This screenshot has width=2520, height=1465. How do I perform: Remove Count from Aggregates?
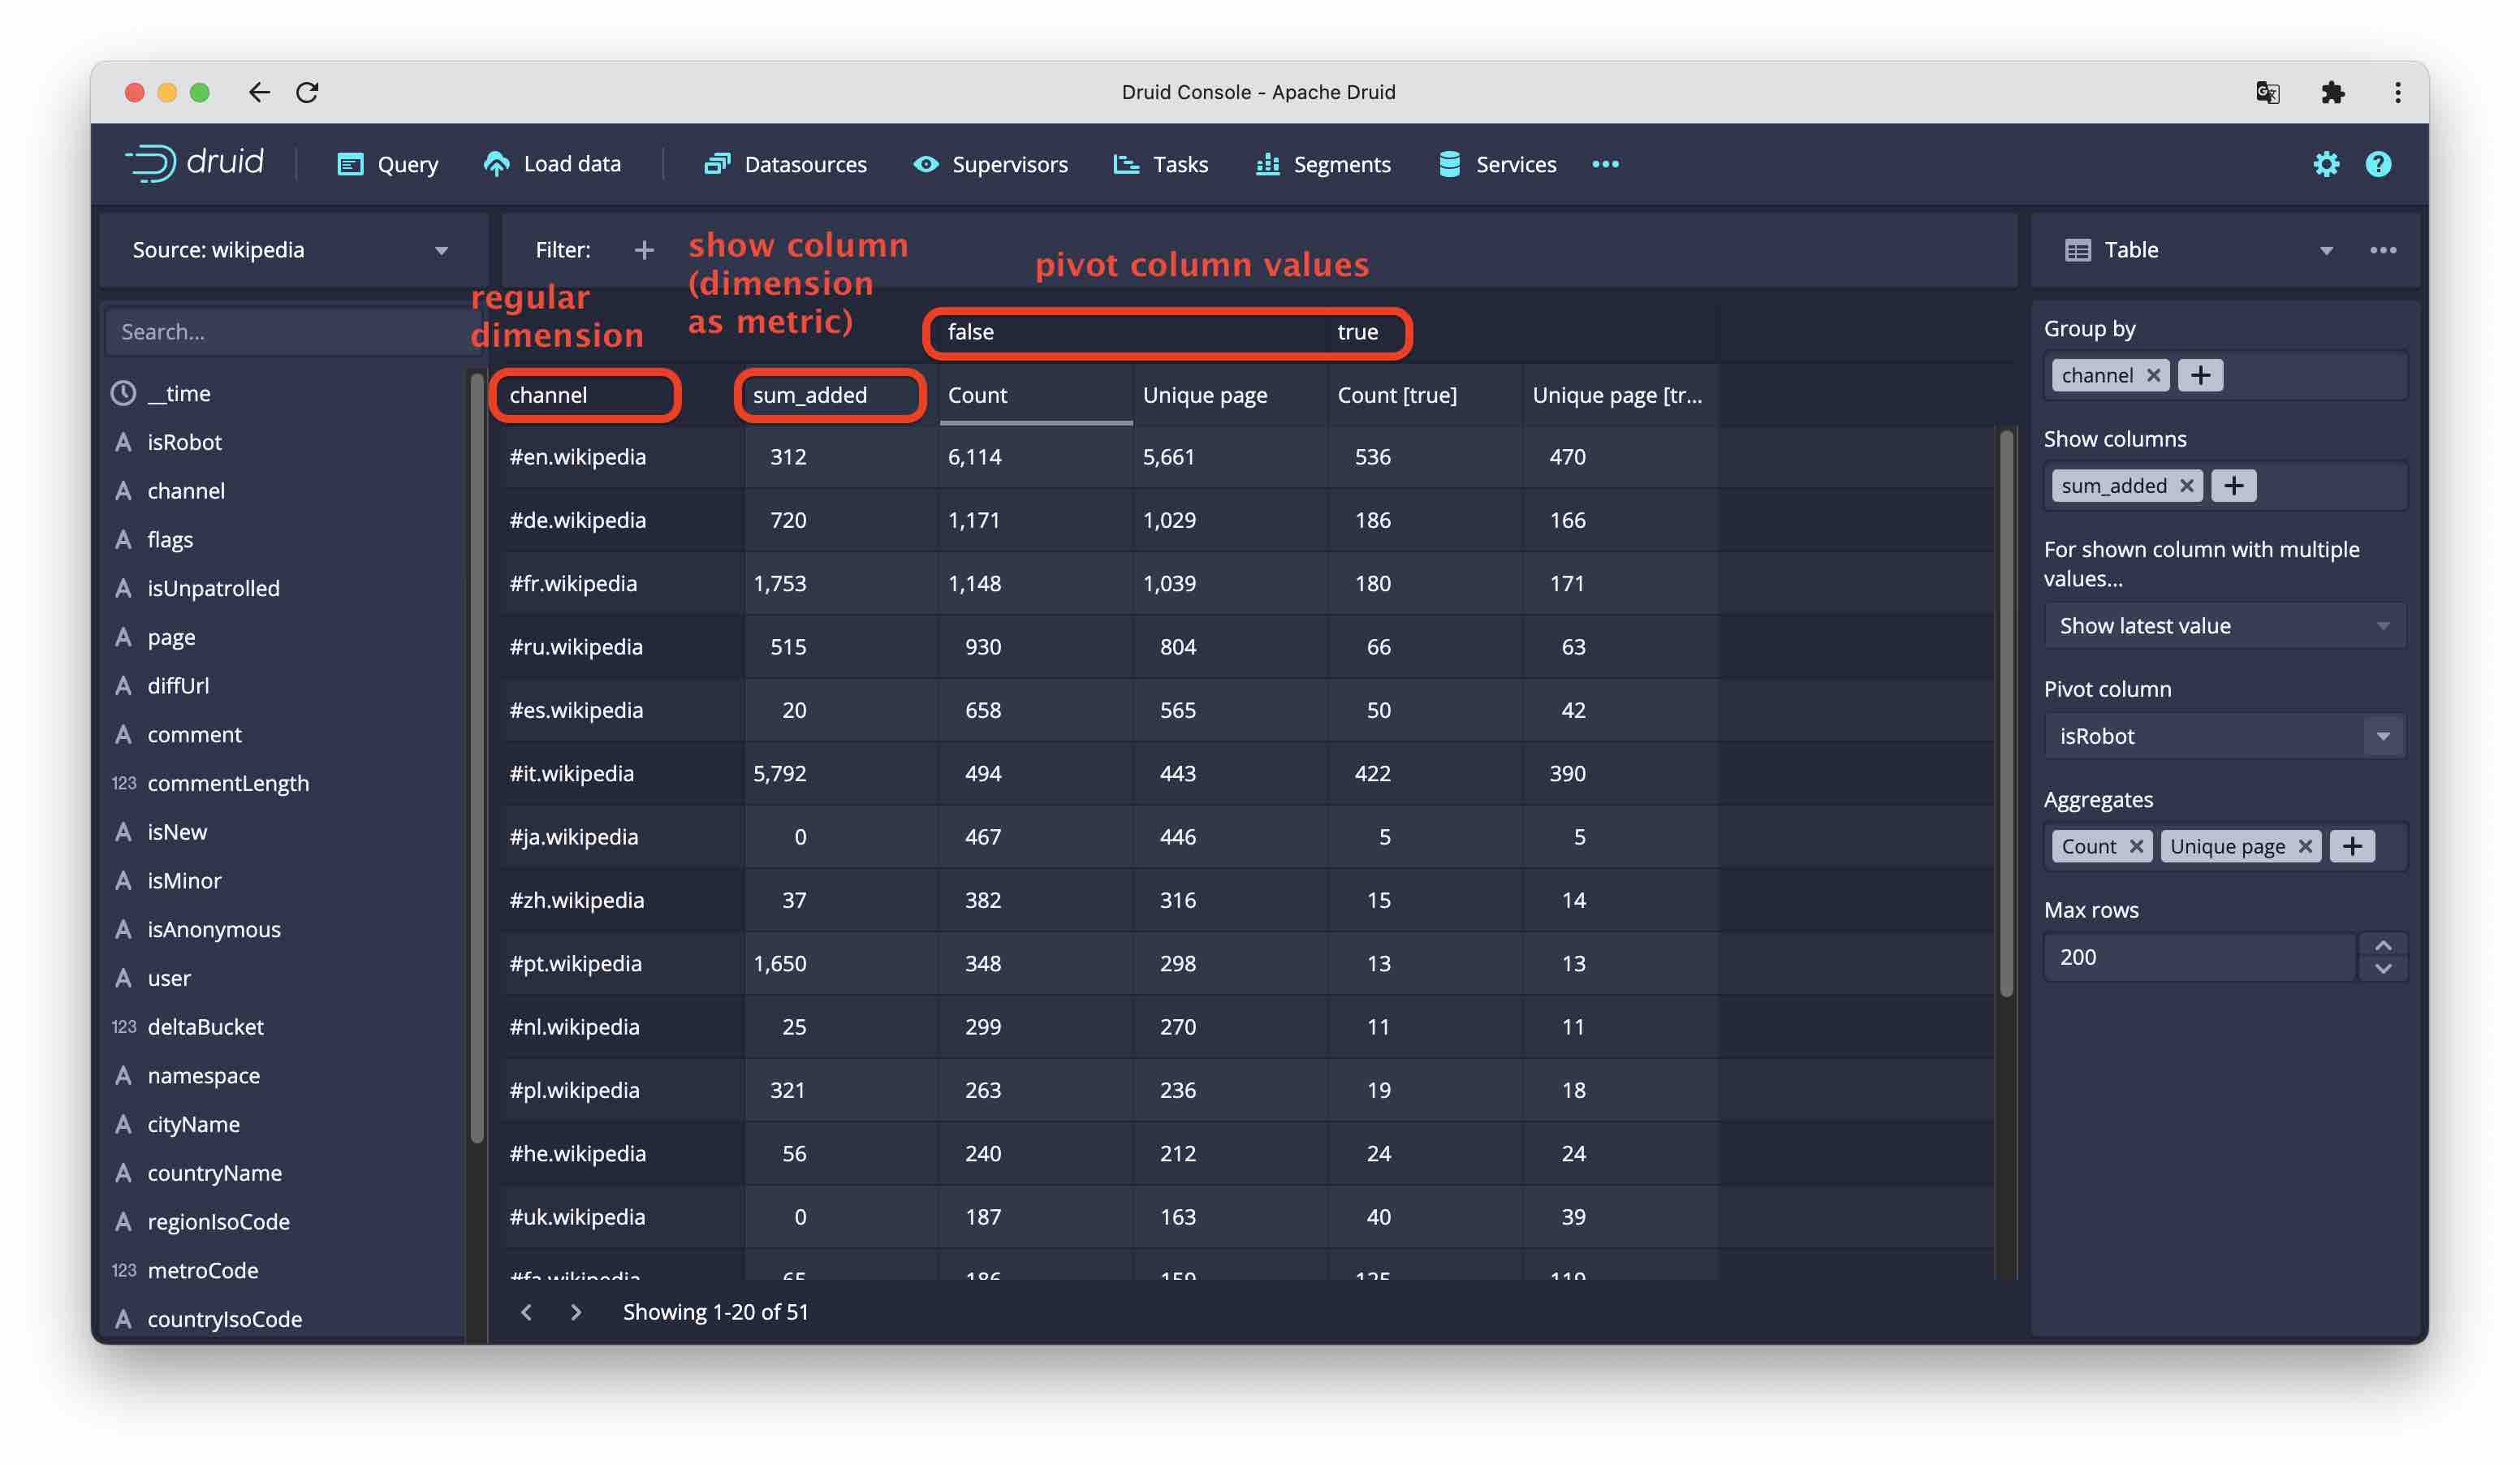(2133, 846)
